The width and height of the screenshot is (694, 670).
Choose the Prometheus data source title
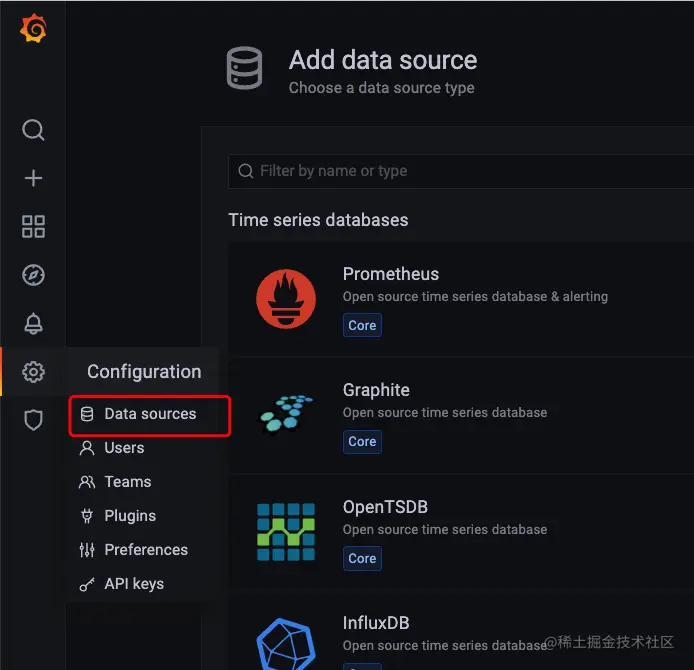tap(391, 274)
